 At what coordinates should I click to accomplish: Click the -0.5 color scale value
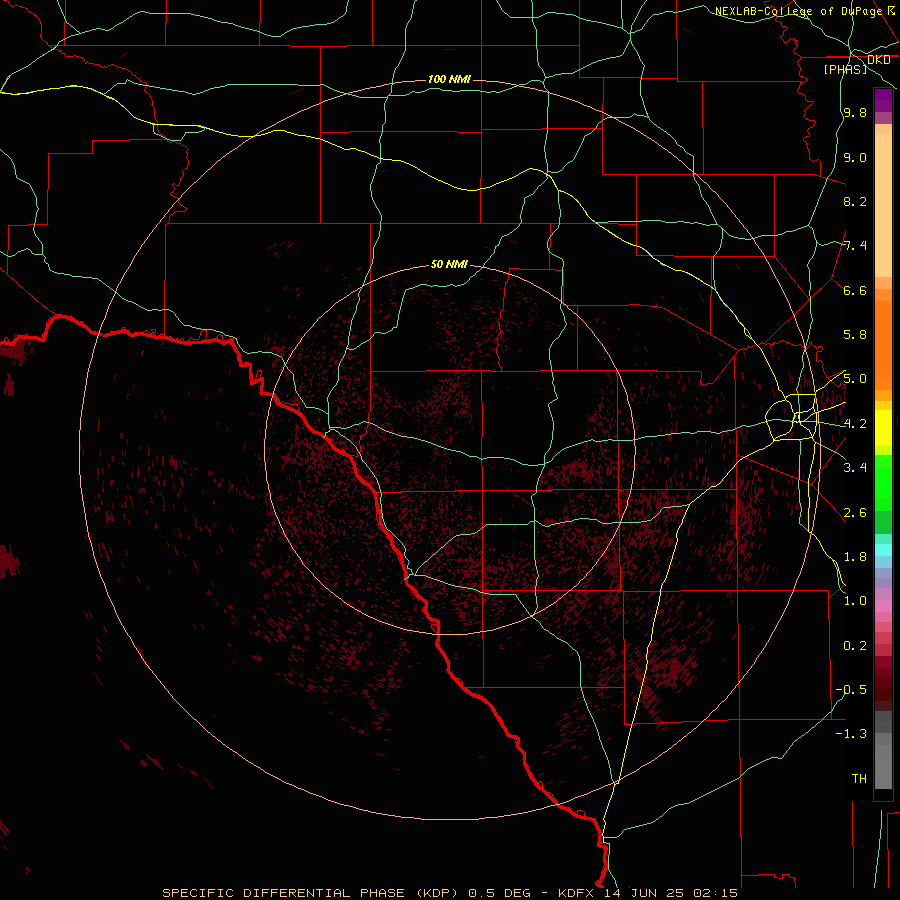tap(851, 690)
